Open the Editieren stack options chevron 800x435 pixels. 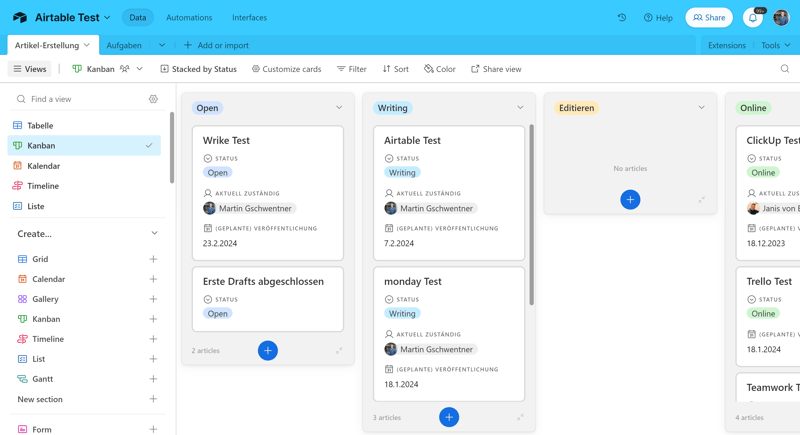coord(702,108)
